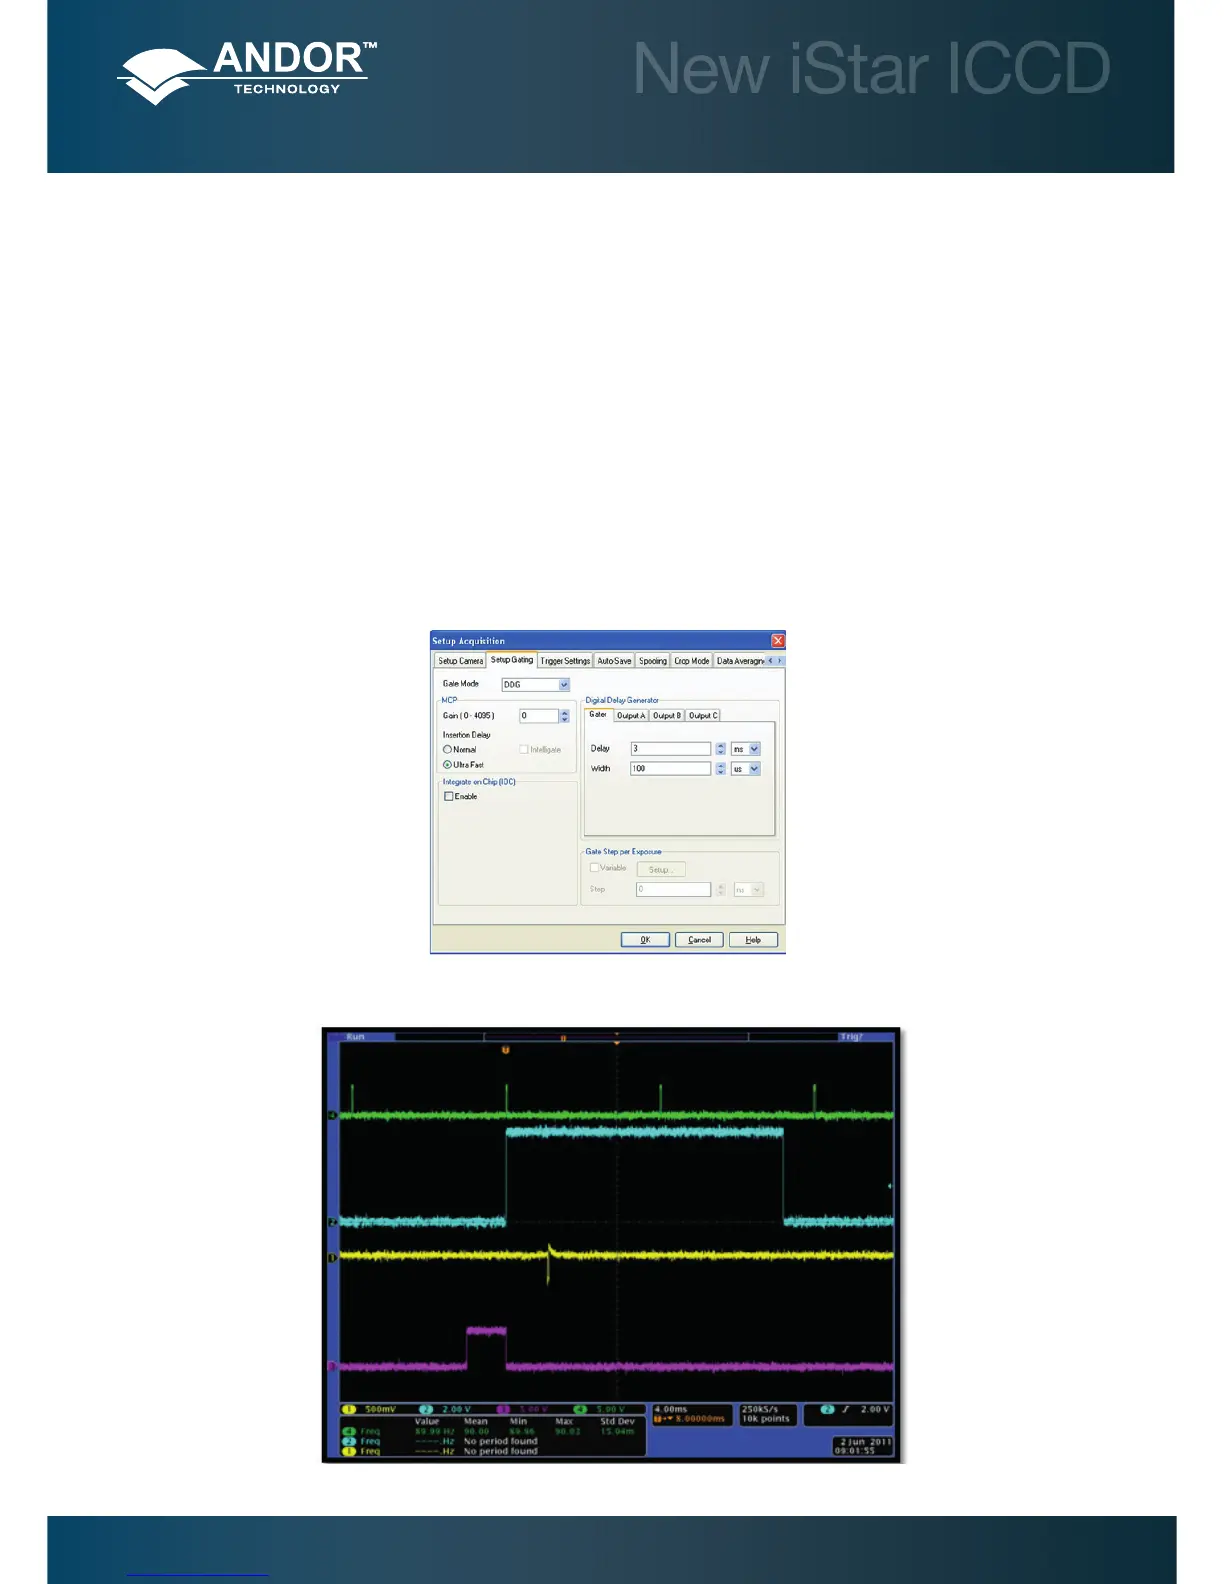Click the Width value field

pos(670,769)
